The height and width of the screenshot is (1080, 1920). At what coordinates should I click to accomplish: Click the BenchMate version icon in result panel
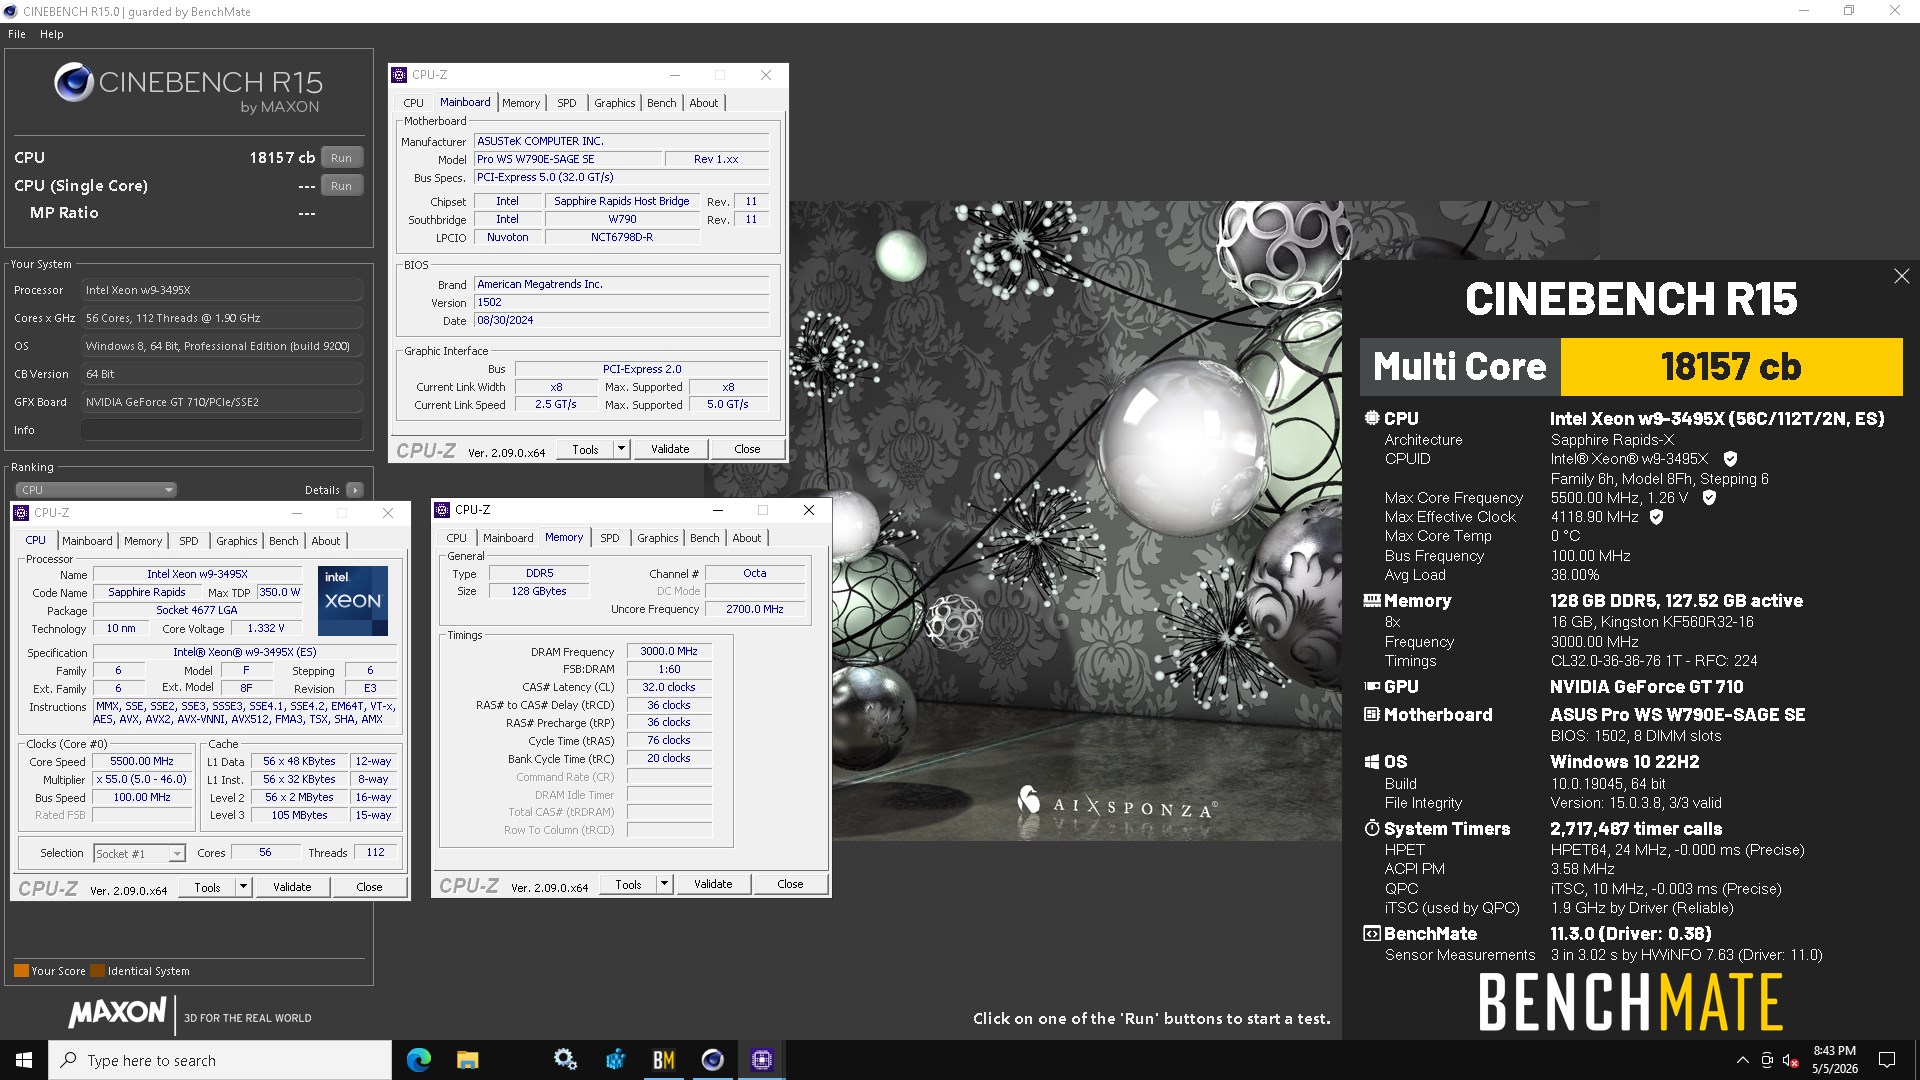click(1372, 933)
